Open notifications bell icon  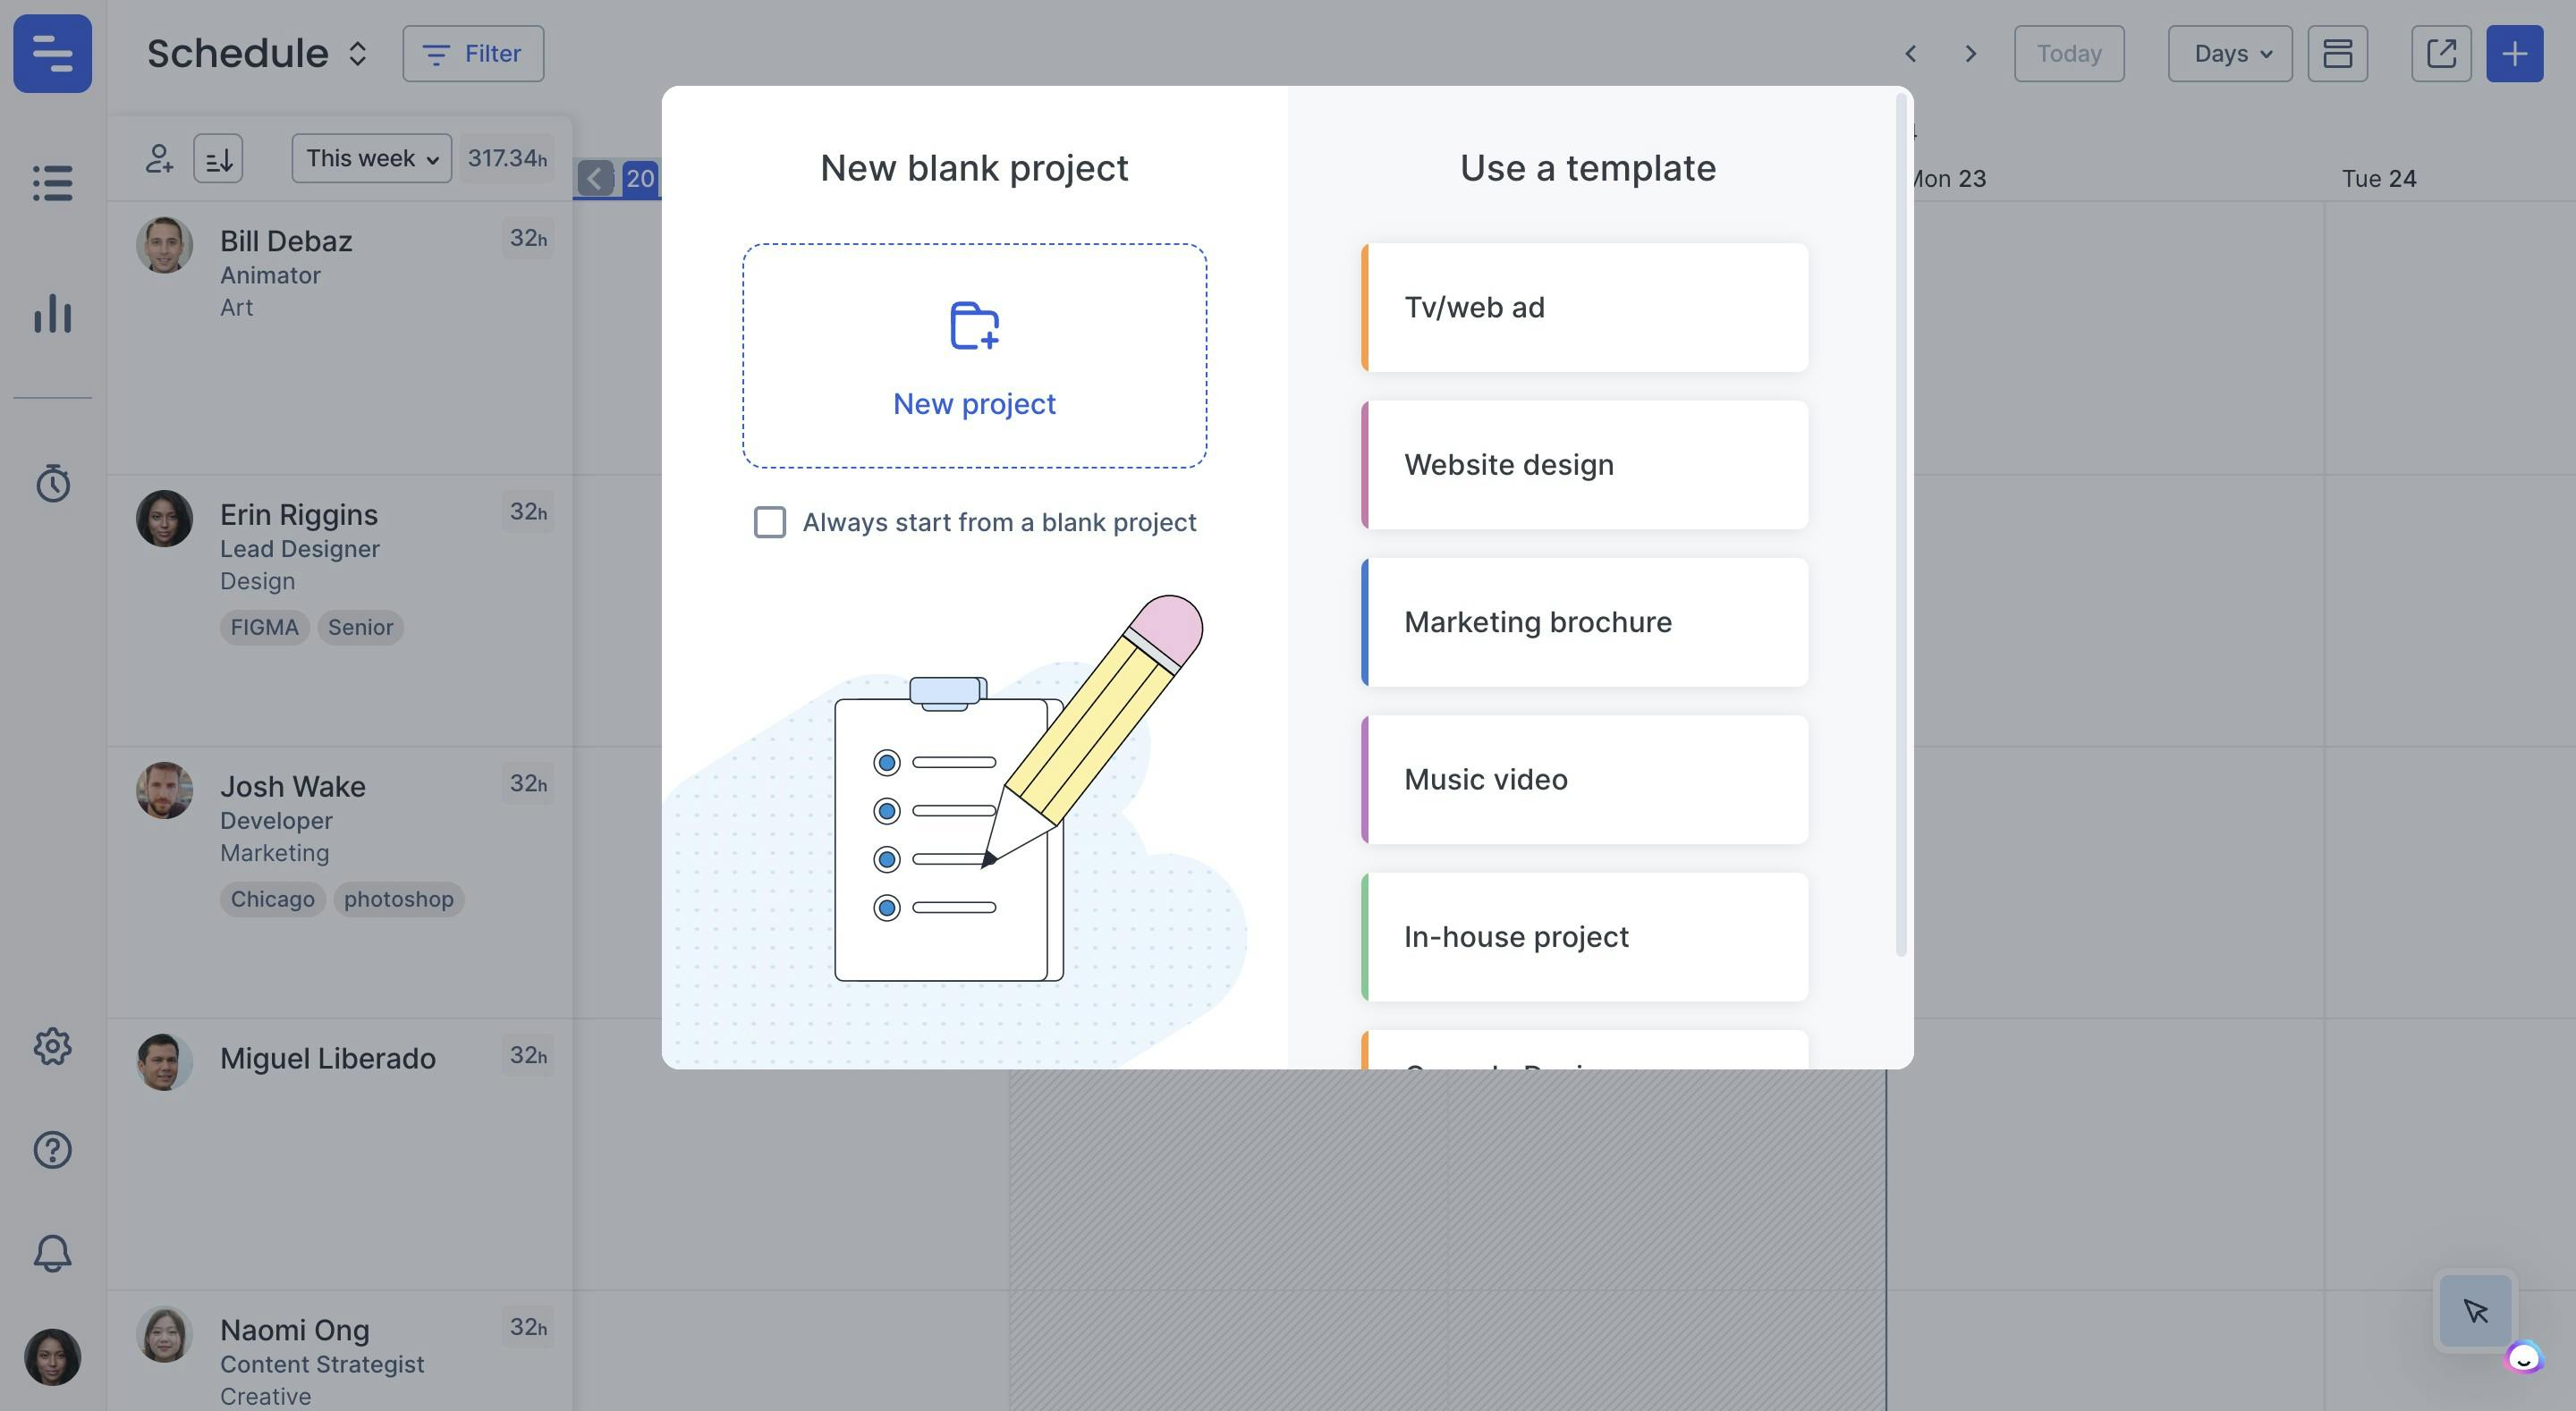point(52,1253)
